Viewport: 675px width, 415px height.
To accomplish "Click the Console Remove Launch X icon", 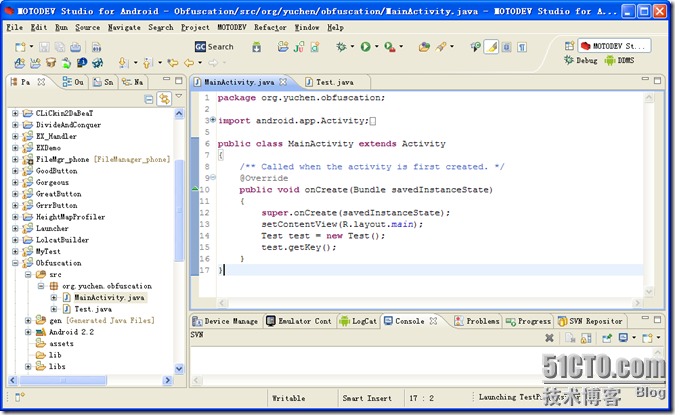I will tap(549, 338).
